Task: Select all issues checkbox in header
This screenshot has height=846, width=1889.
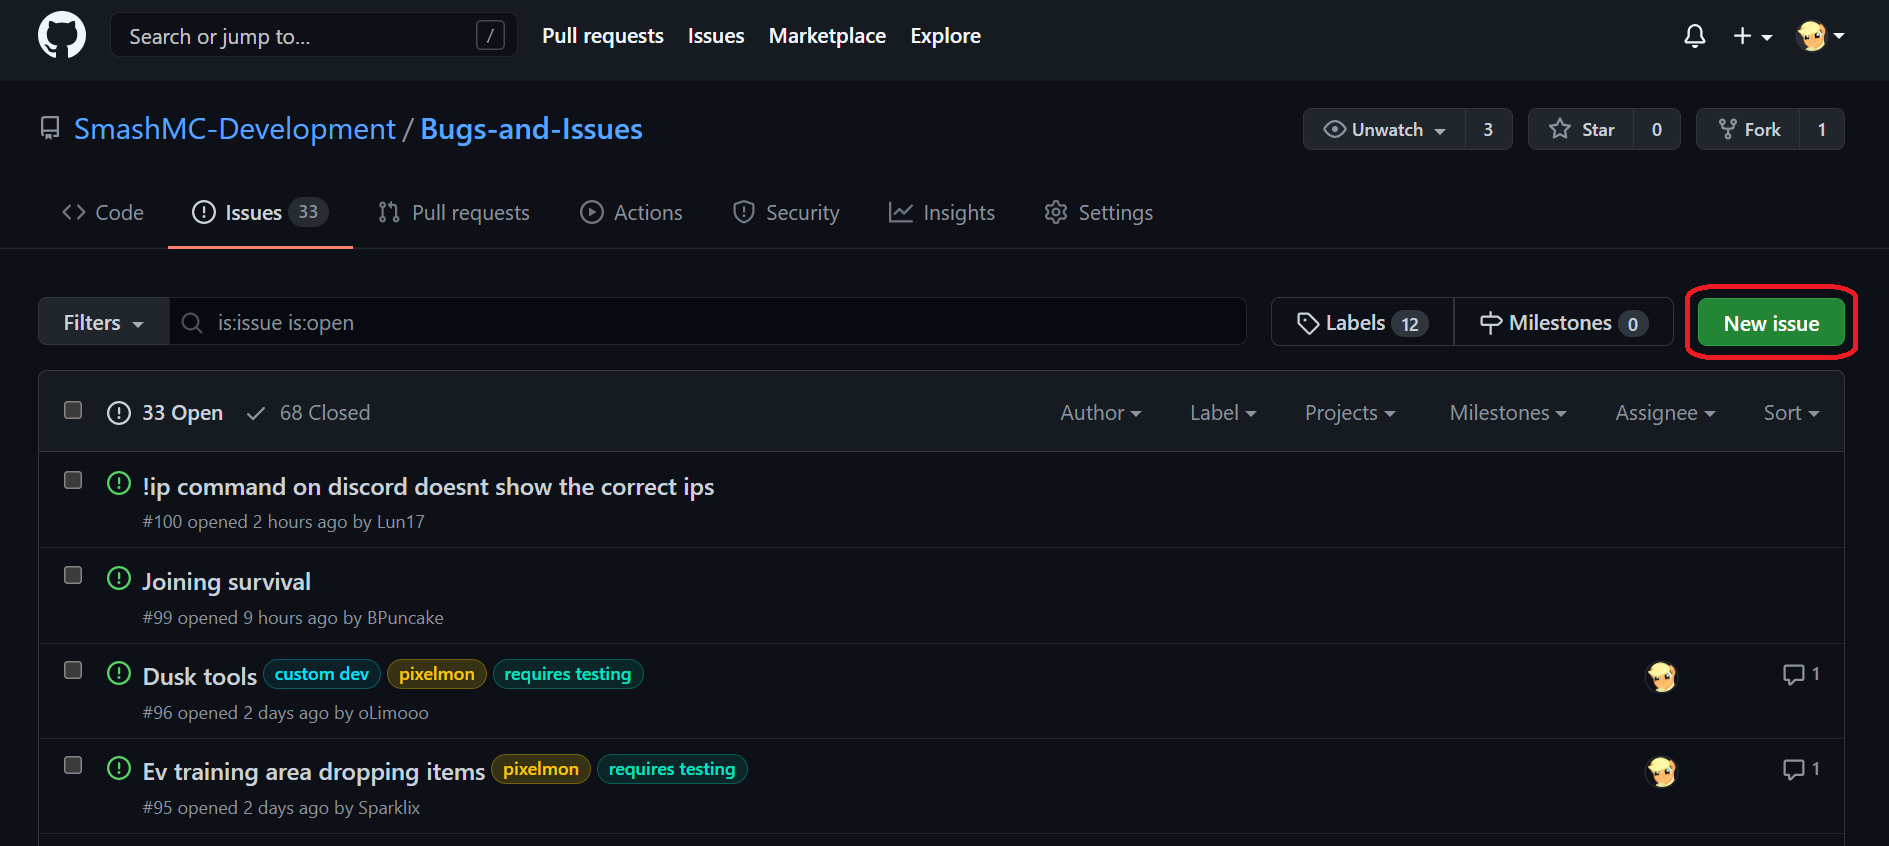Action: (x=73, y=410)
